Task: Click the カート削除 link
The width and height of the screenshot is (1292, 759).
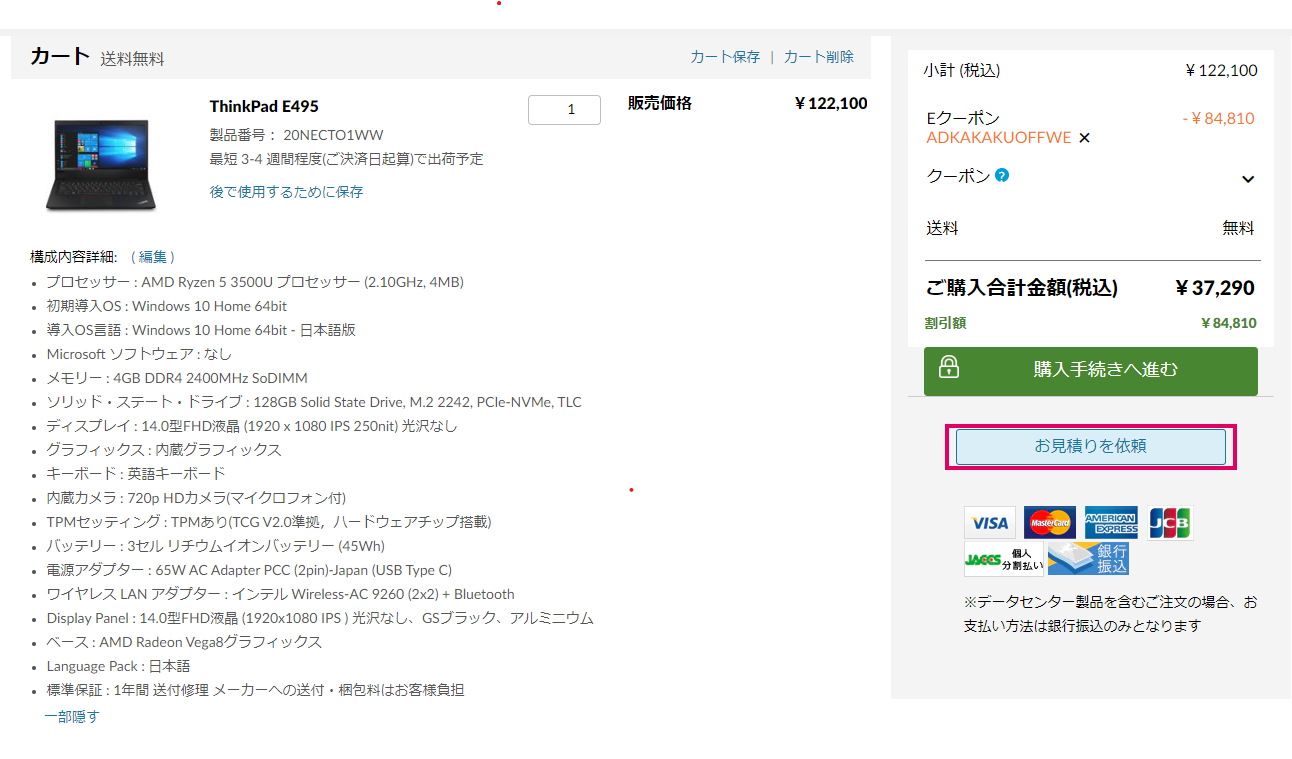Action: [x=819, y=57]
